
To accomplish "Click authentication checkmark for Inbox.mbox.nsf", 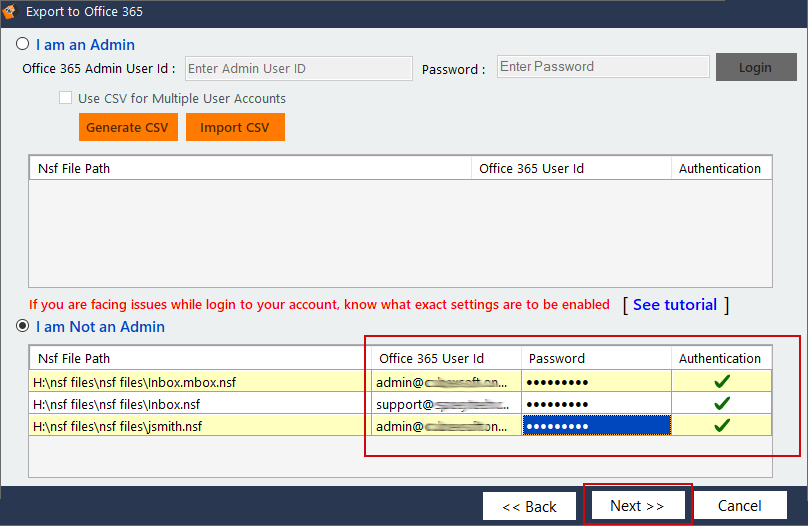I will point(722,381).
